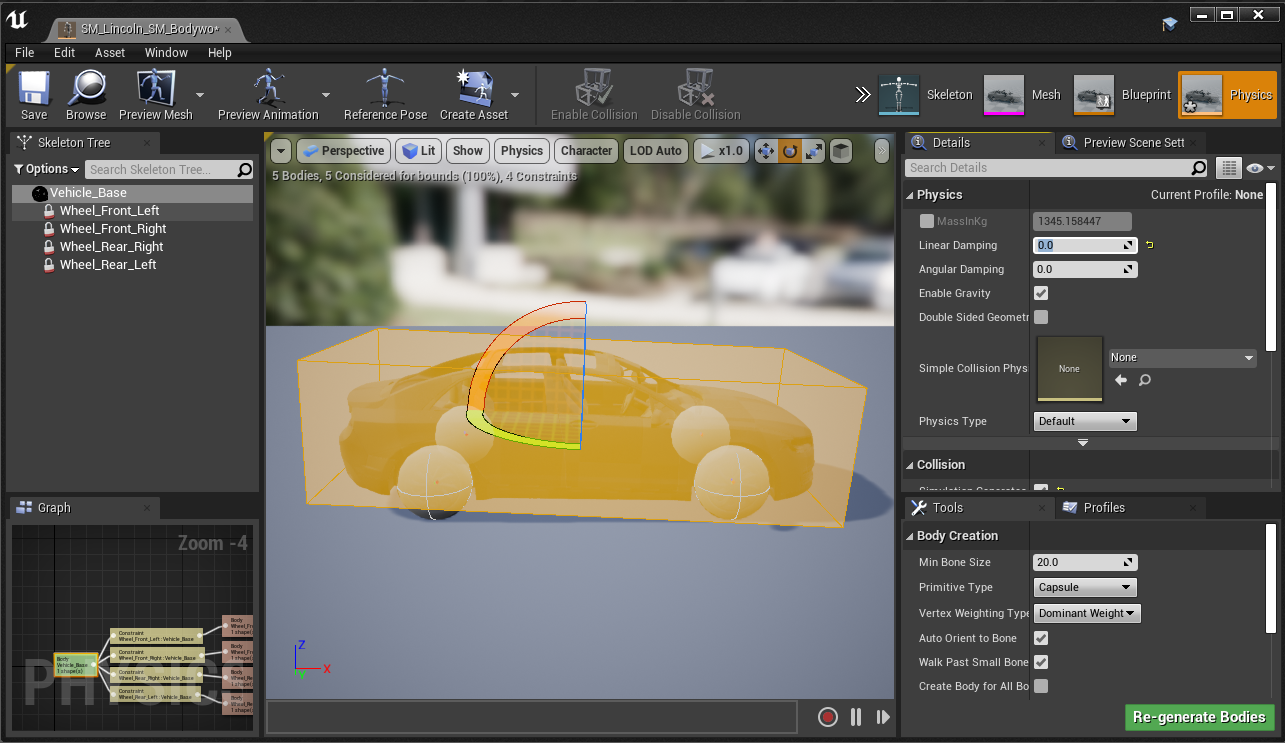The width and height of the screenshot is (1285, 743).
Task: Select Wheel_Rear_Right in Skeleton Tree
Action: [x=111, y=247]
